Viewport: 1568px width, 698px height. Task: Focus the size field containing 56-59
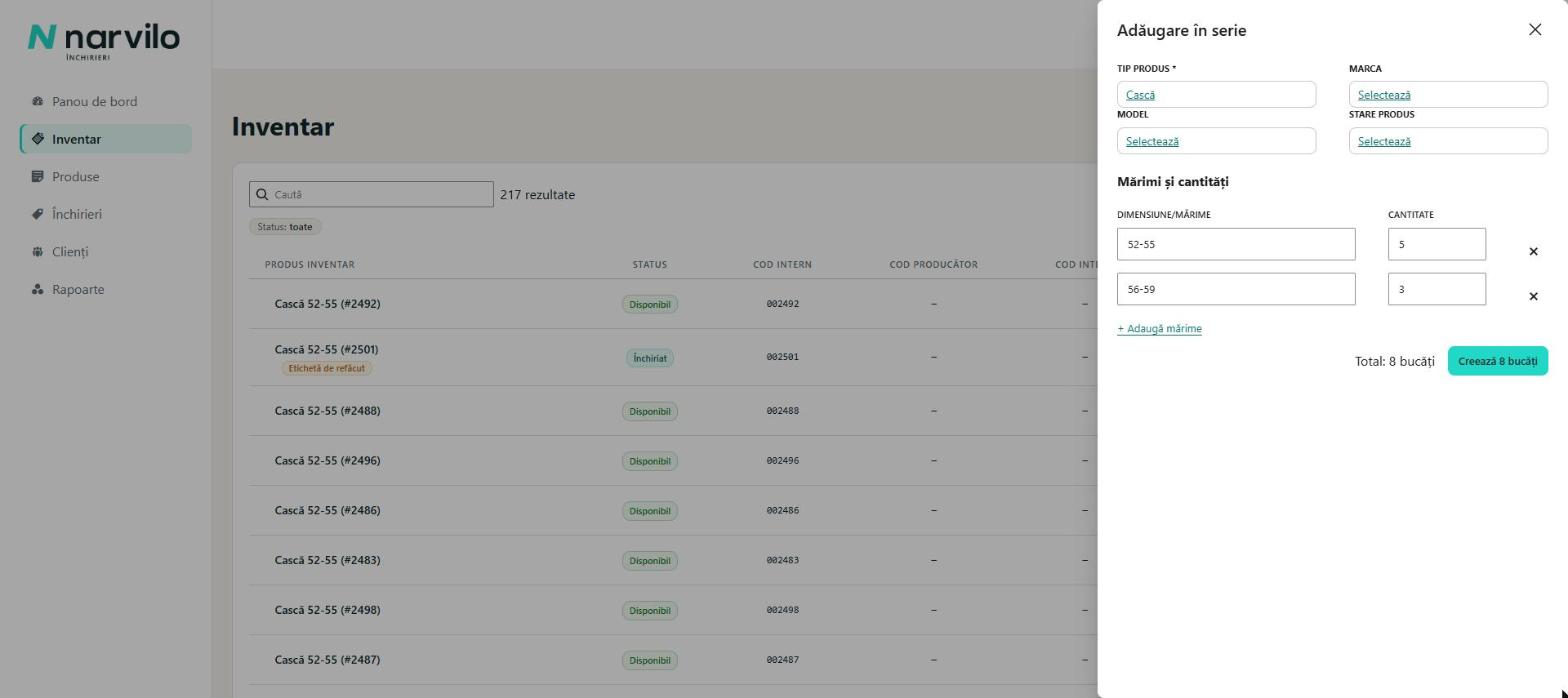(1236, 289)
